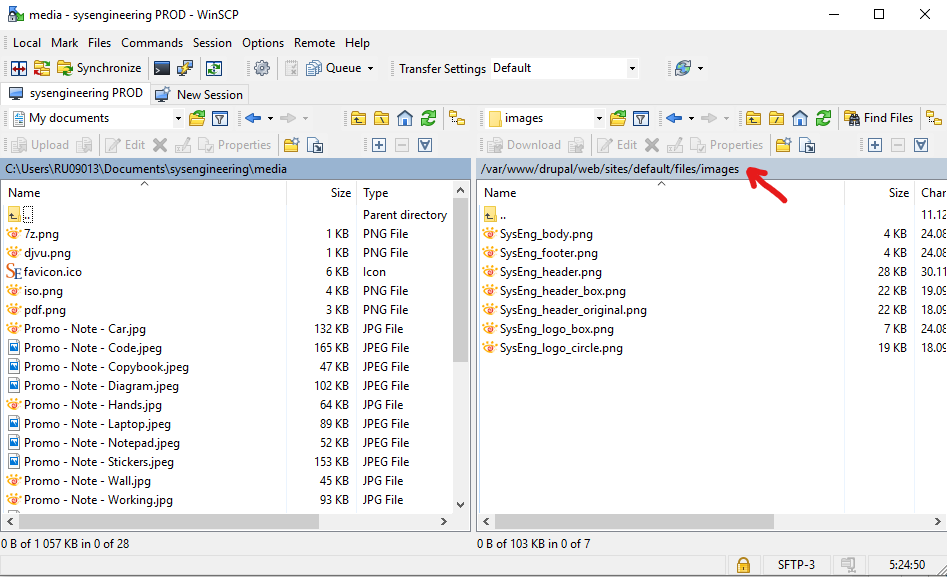This screenshot has height=577, width=947.
Task: Go back in local panel history
Action: (253, 118)
